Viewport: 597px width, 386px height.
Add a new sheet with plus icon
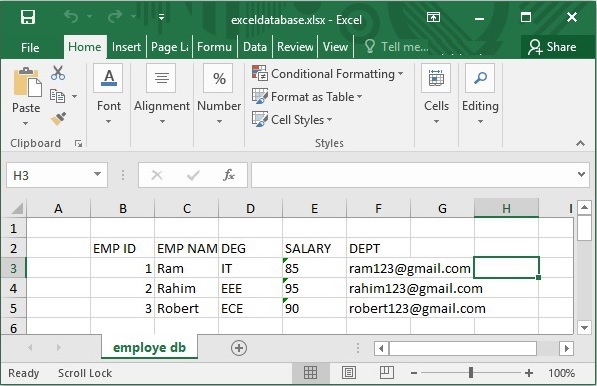(239, 348)
